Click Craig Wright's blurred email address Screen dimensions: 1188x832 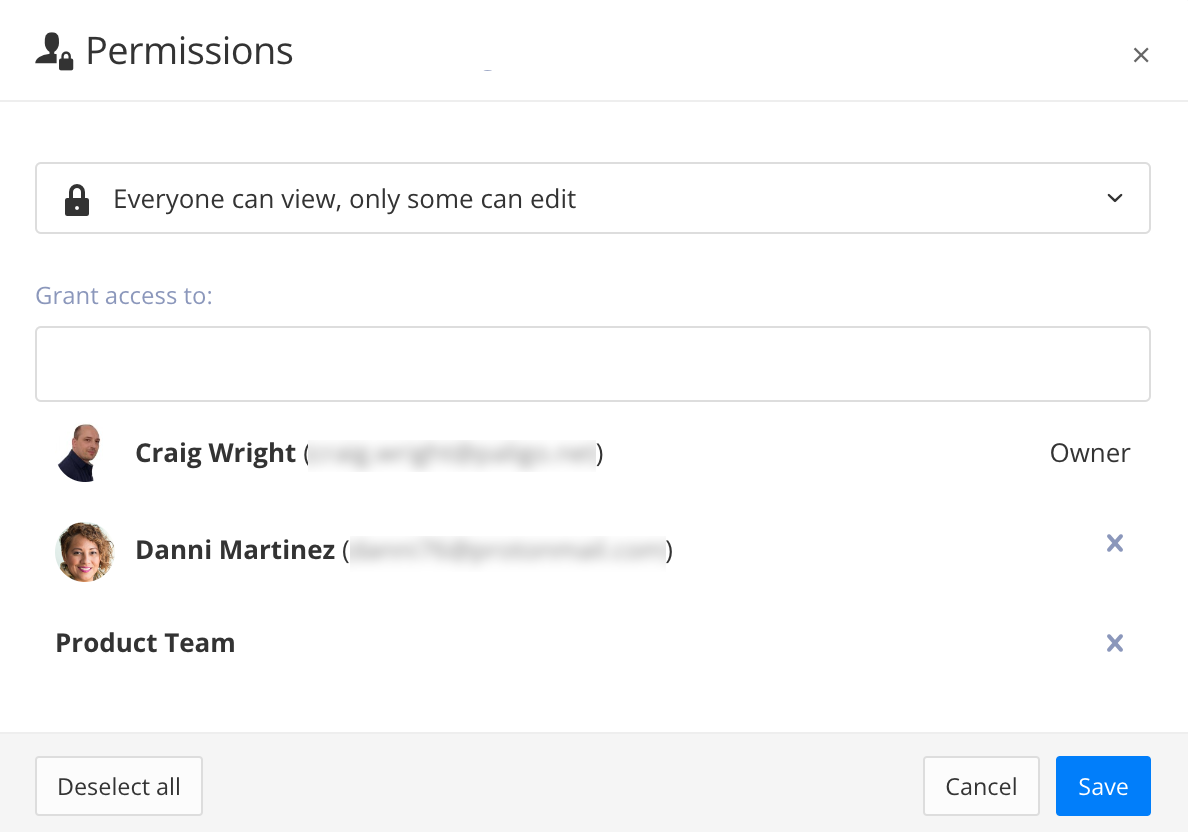coord(450,452)
